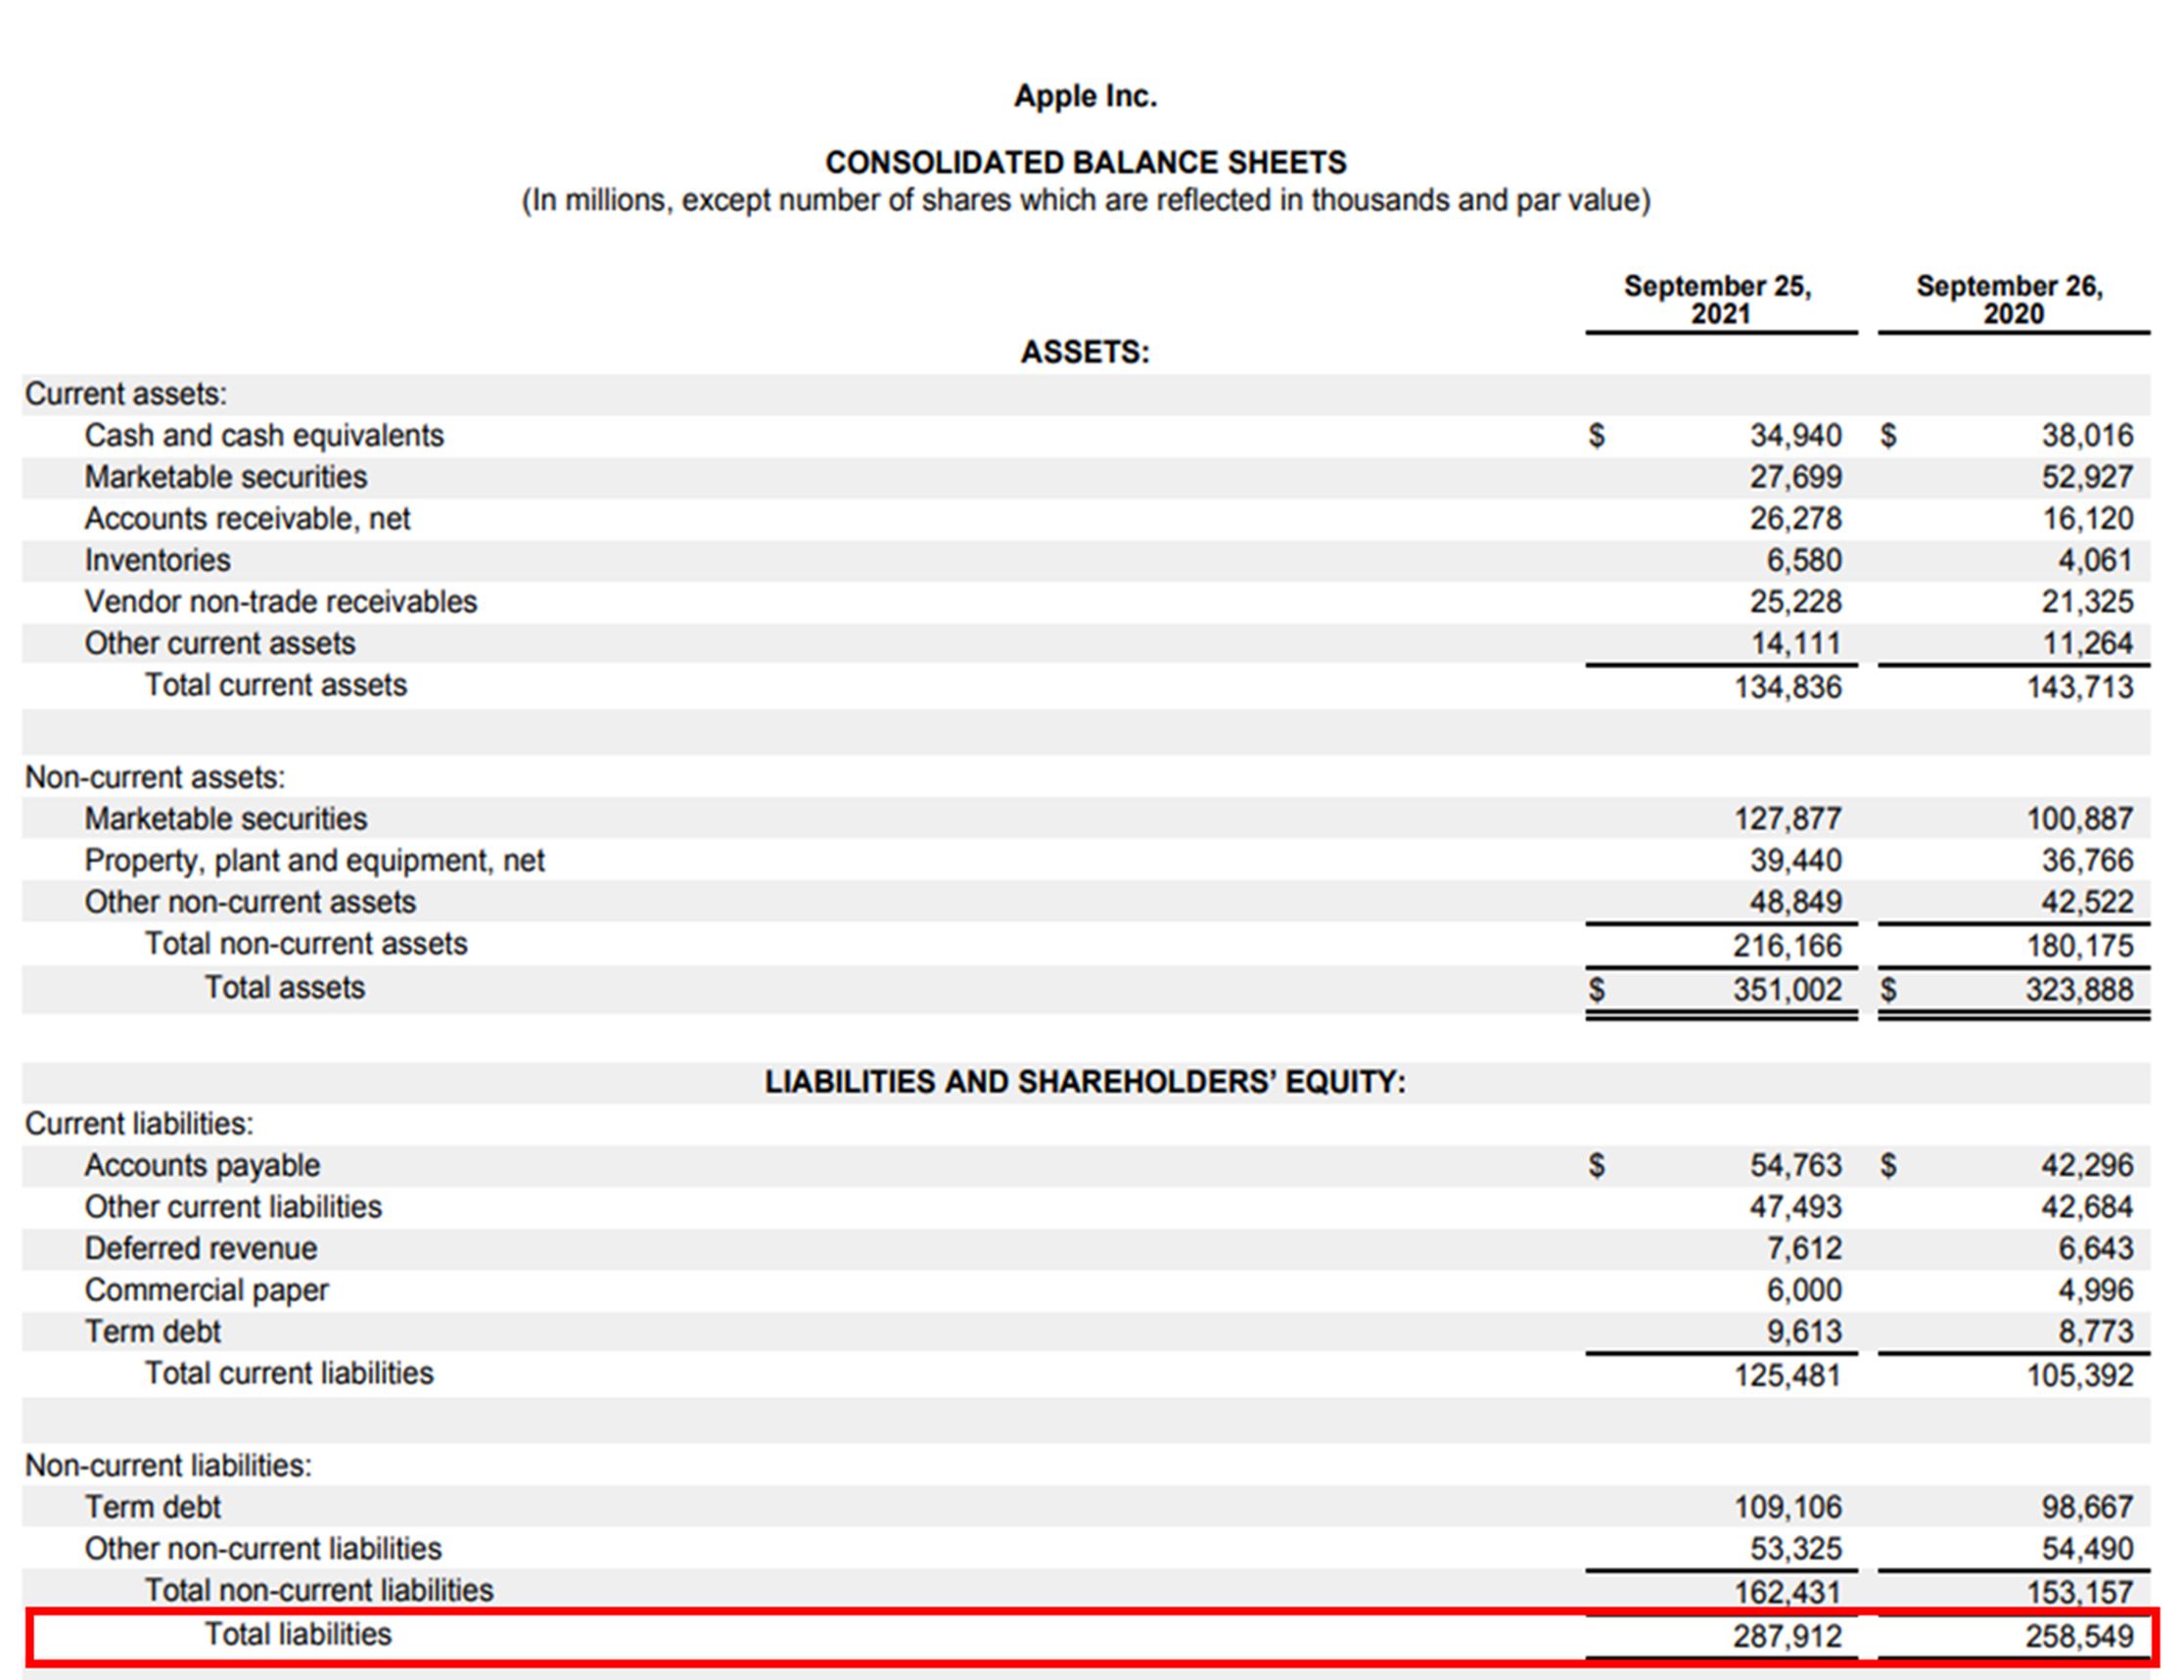Viewport: 2184px width, 1680px height.
Task: Click the 'Total assets' row label
Action: pyautogui.click(x=285, y=988)
